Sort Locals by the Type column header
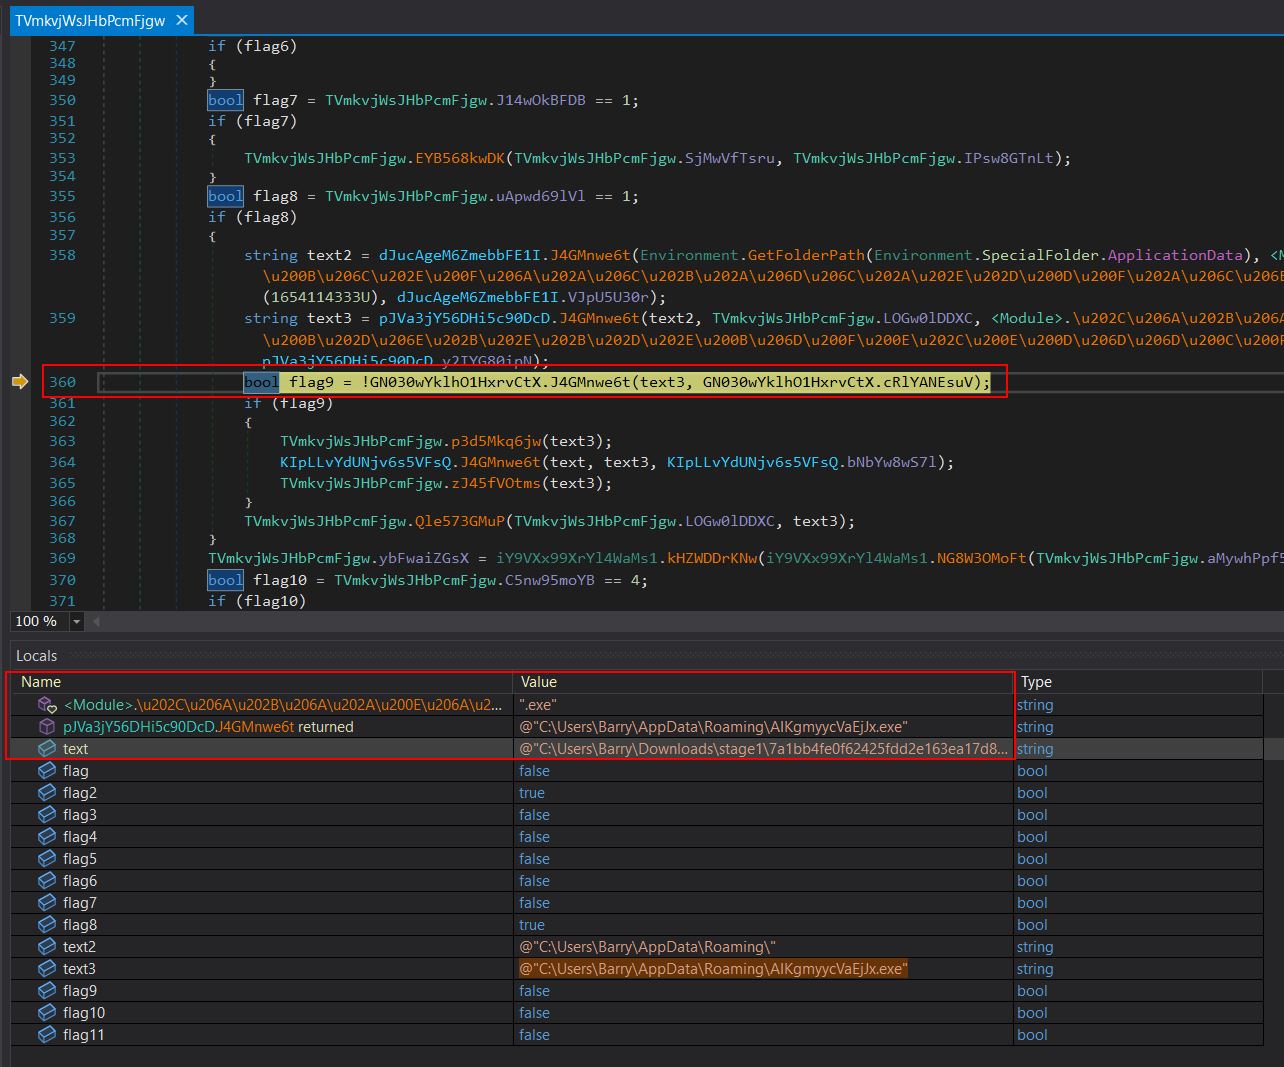The image size is (1284, 1067). (1138, 682)
